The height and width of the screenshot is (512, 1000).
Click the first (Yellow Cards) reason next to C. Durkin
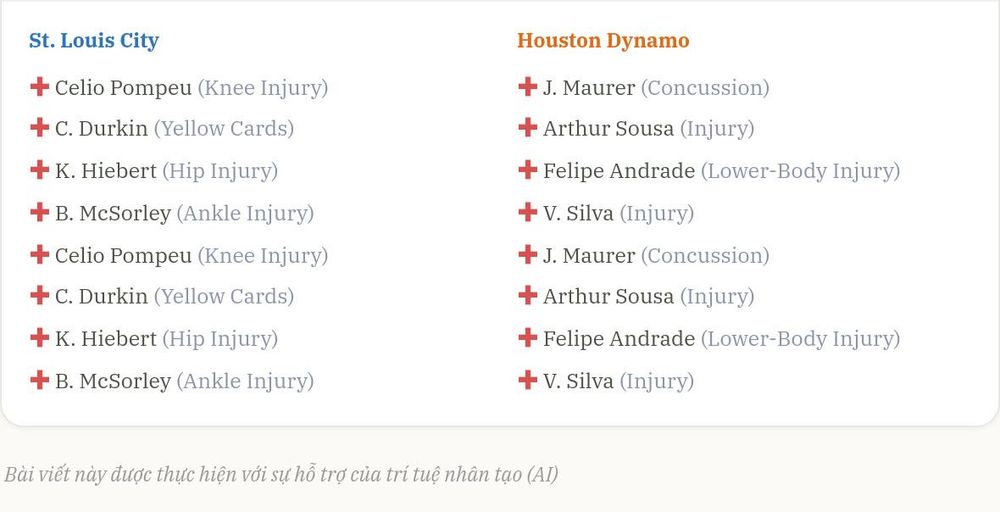tap(224, 129)
